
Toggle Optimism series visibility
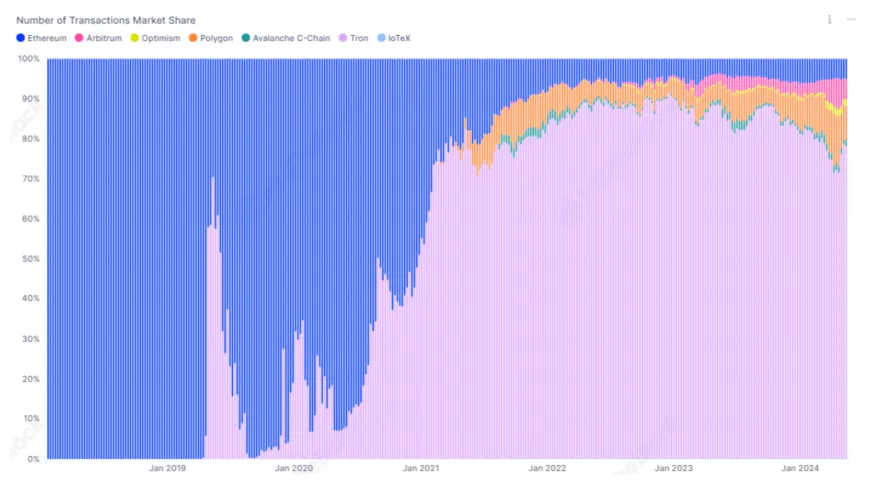click(156, 38)
